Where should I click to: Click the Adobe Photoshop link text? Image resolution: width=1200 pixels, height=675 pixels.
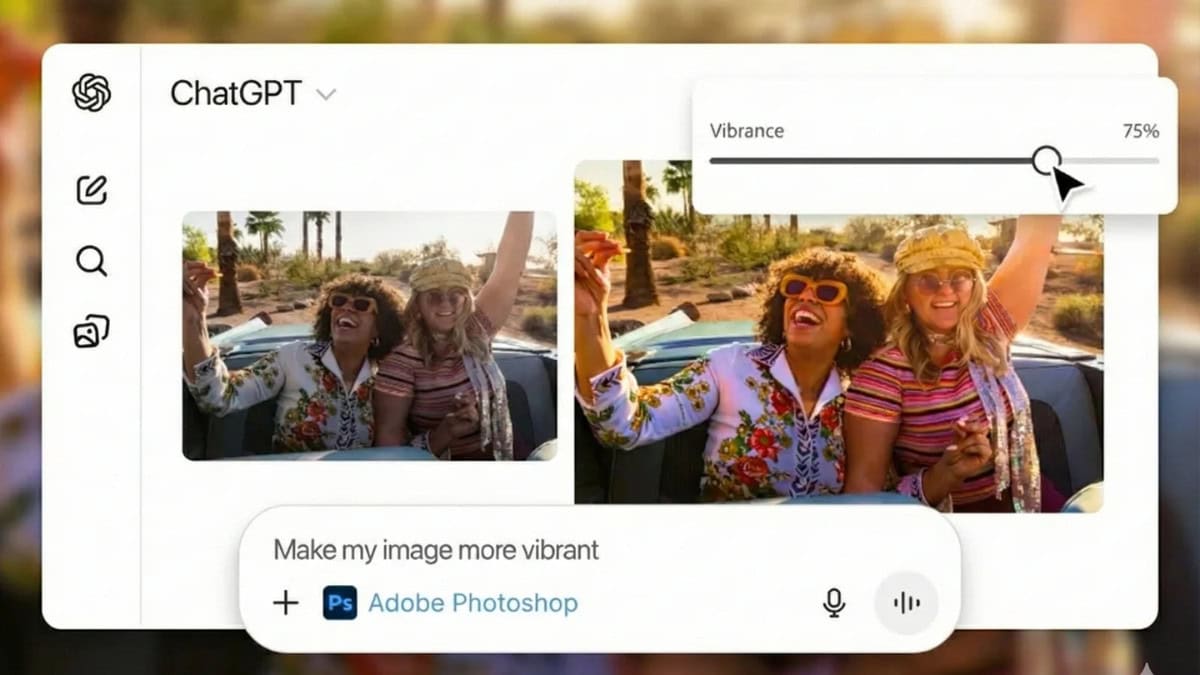(x=473, y=603)
